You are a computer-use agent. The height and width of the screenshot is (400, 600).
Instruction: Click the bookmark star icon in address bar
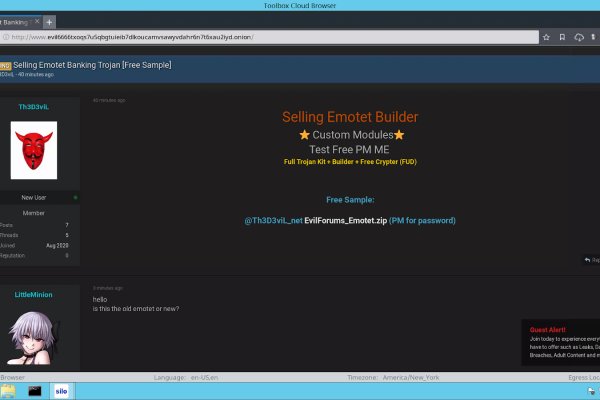(546, 37)
